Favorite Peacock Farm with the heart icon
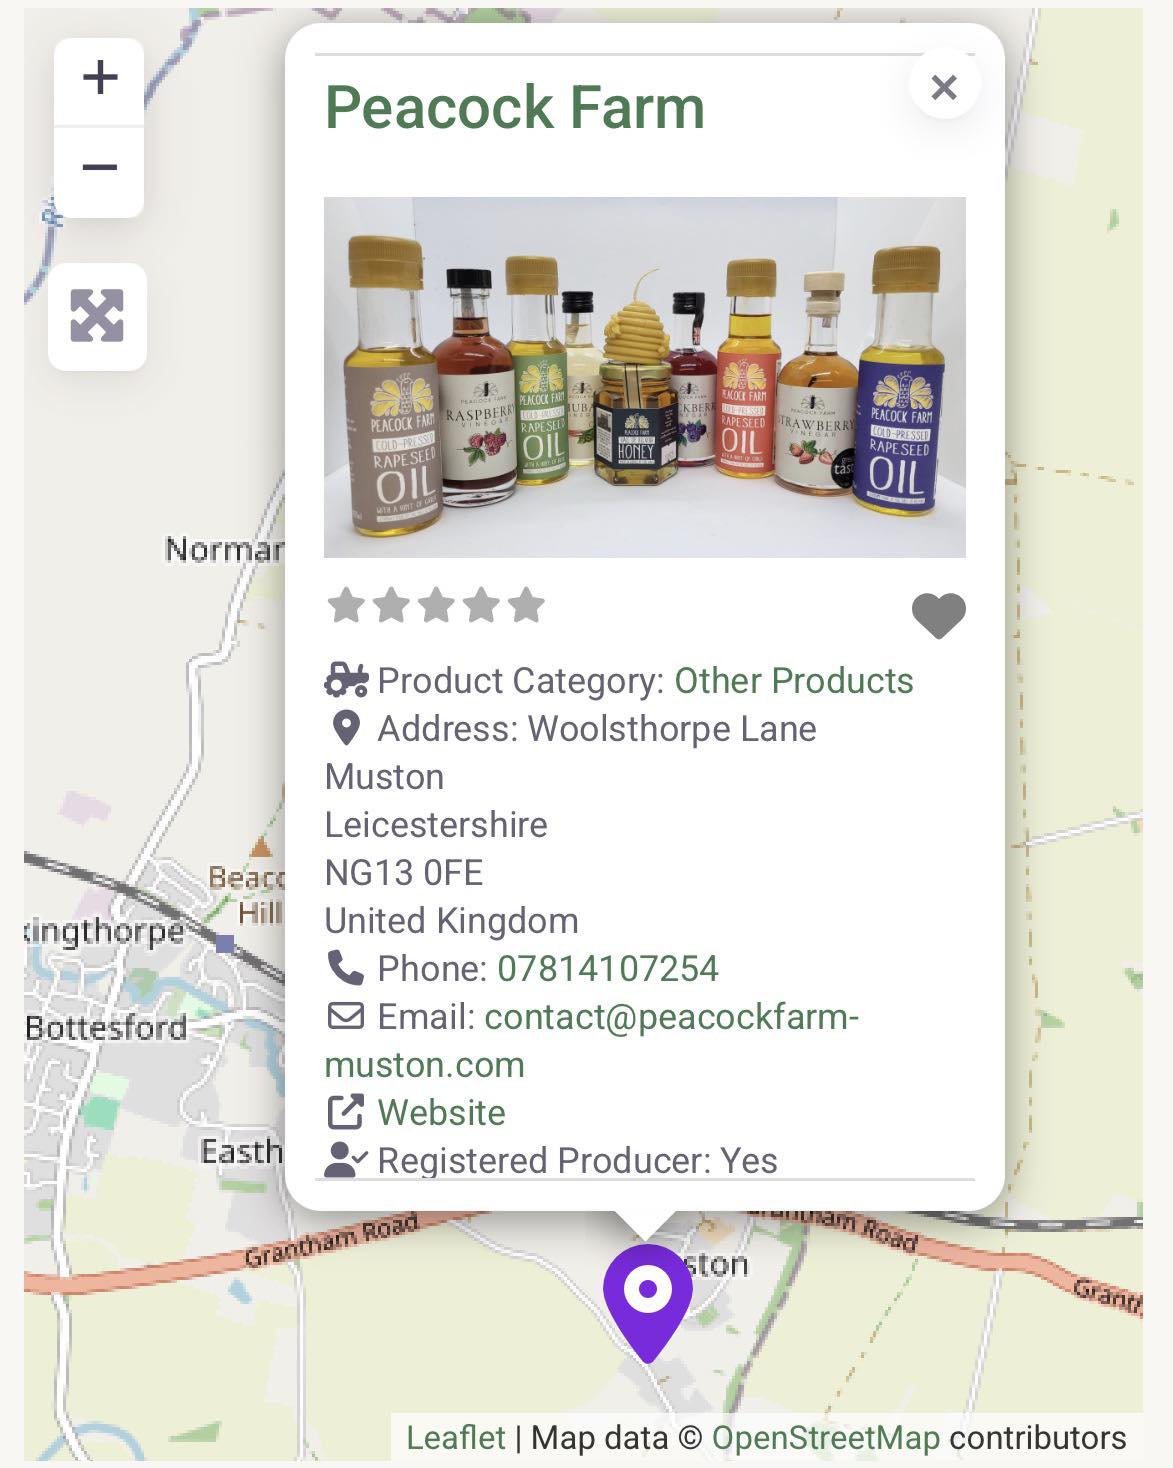This screenshot has width=1173, height=1468. 939,615
